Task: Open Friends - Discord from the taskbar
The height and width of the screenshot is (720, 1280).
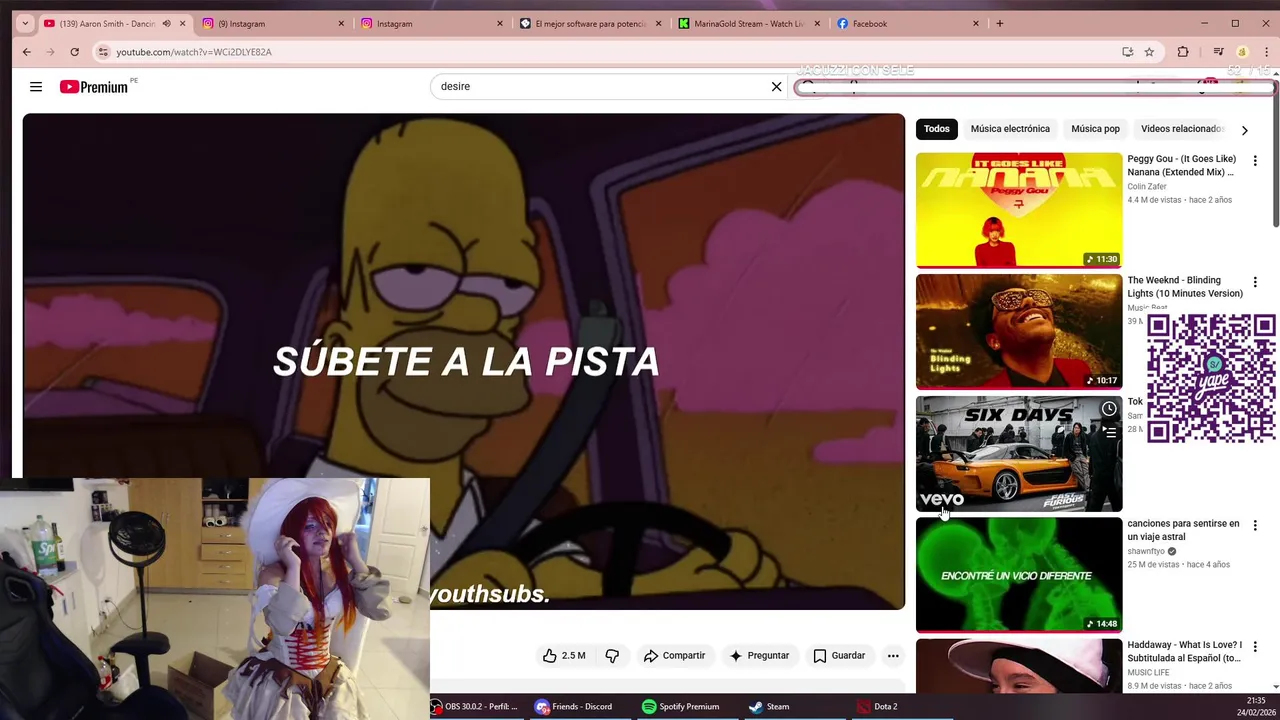Action: pyautogui.click(x=574, y=707)
